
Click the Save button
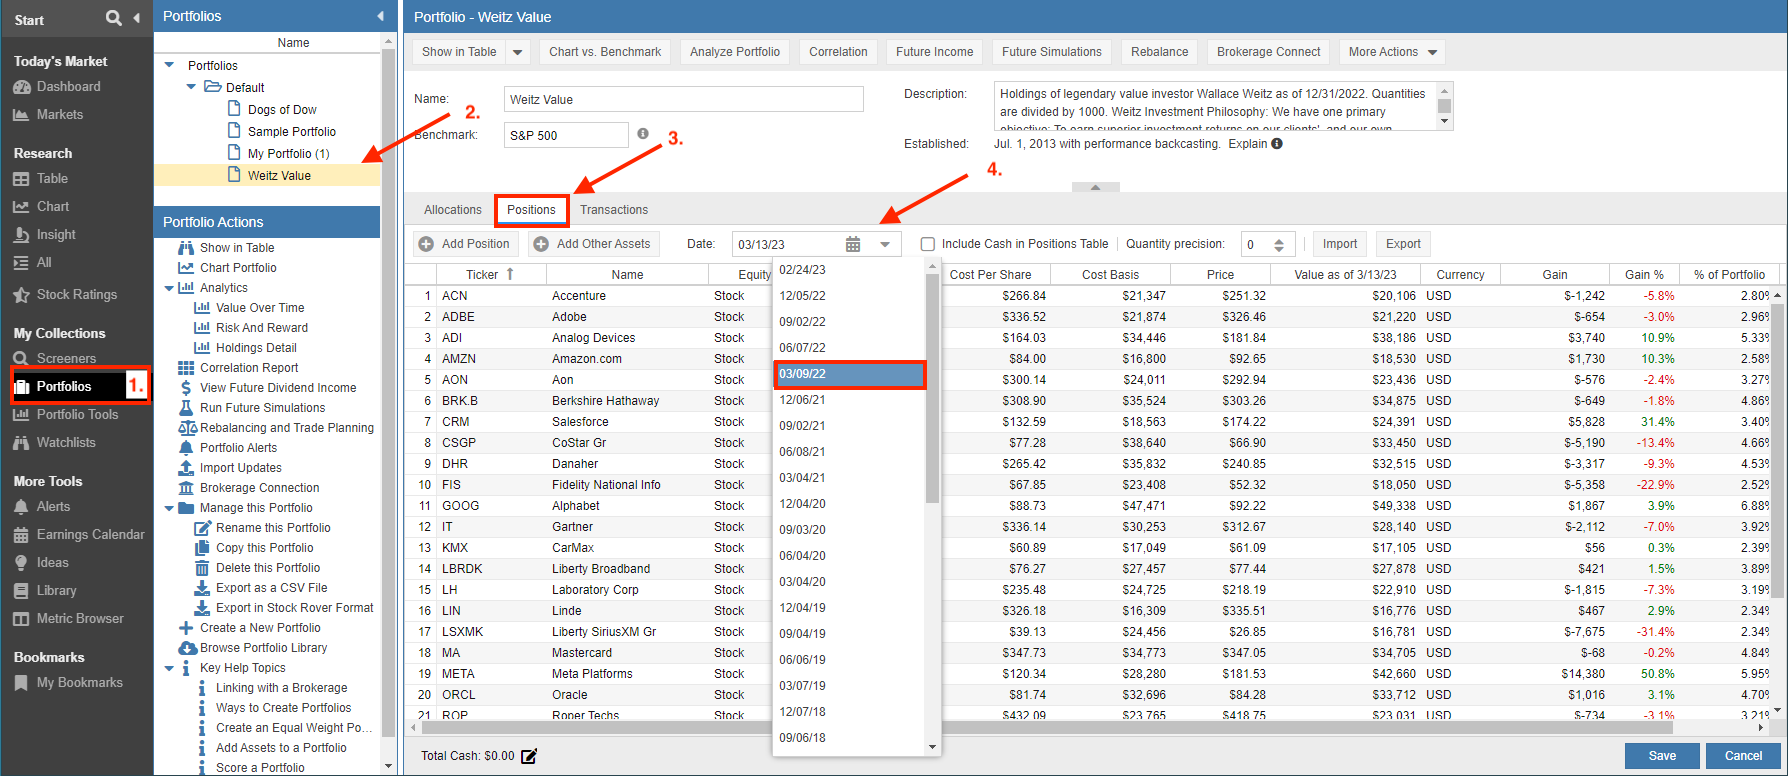[x=1662, y=756]
